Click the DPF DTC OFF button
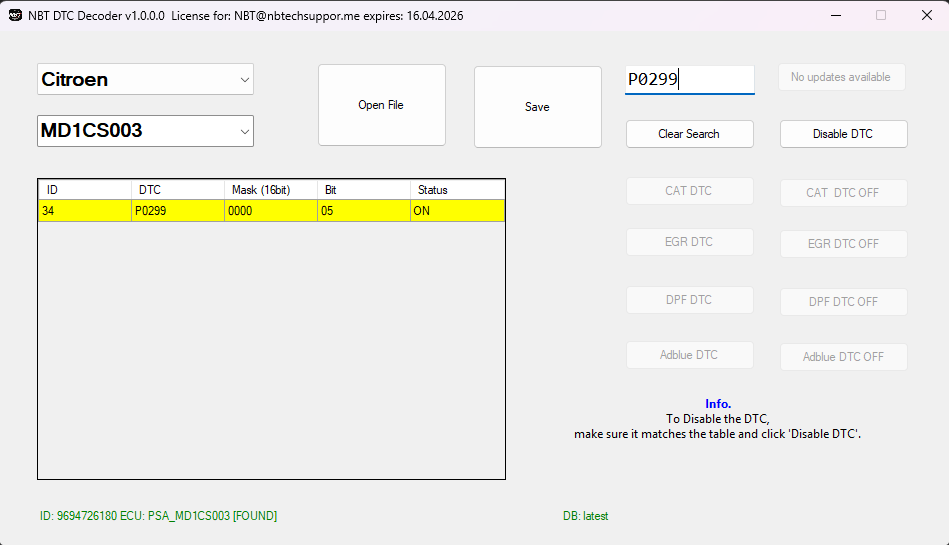The width and height of the screenshot is (949, 545). tap(843, 302)
